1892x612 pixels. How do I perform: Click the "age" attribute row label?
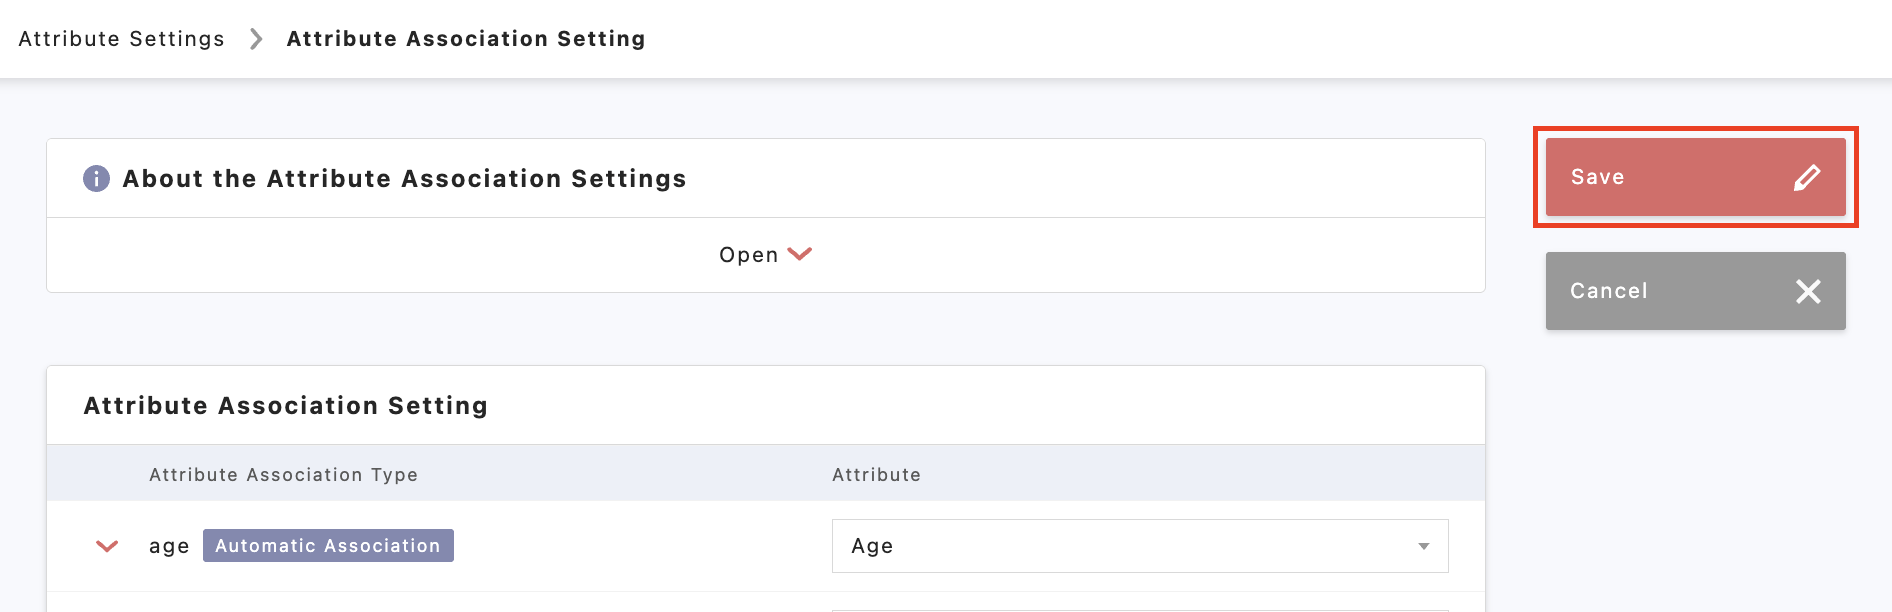[x=169, y=546]
